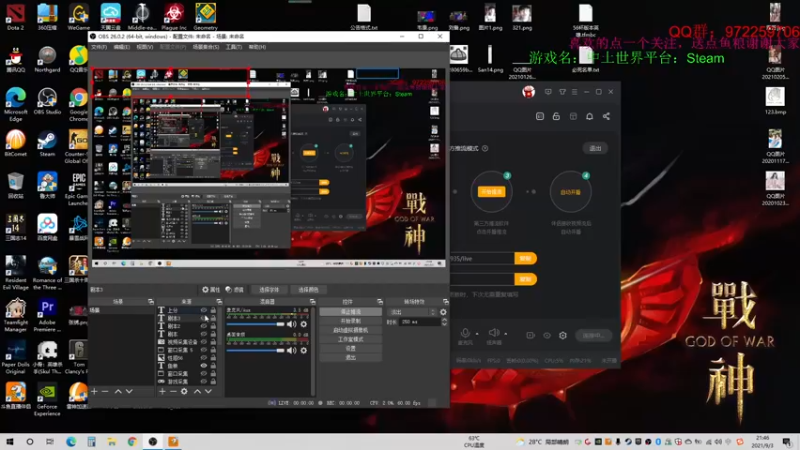Image resolution: width=800 pixels, height=450 pixels.
Task: Click 工作室模式 button in OBS
Action: [351, 339]
